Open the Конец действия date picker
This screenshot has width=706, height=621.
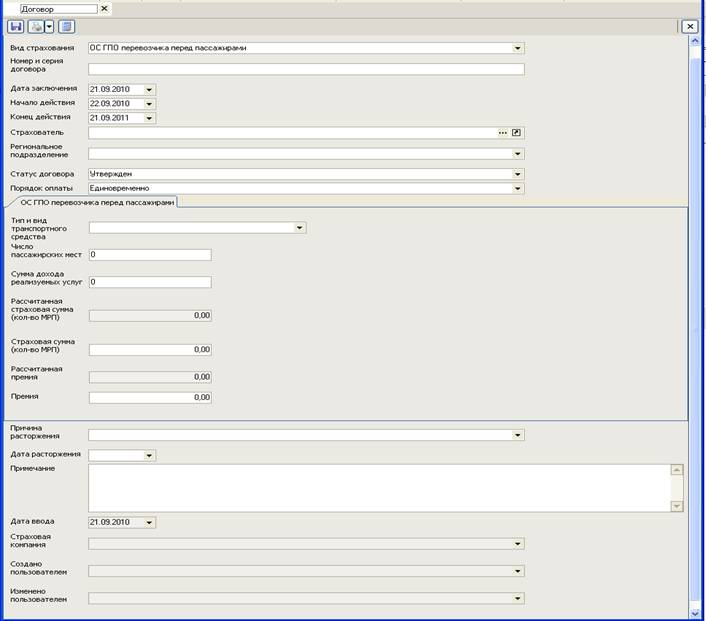pyautogui.click(x=149, y=118)
